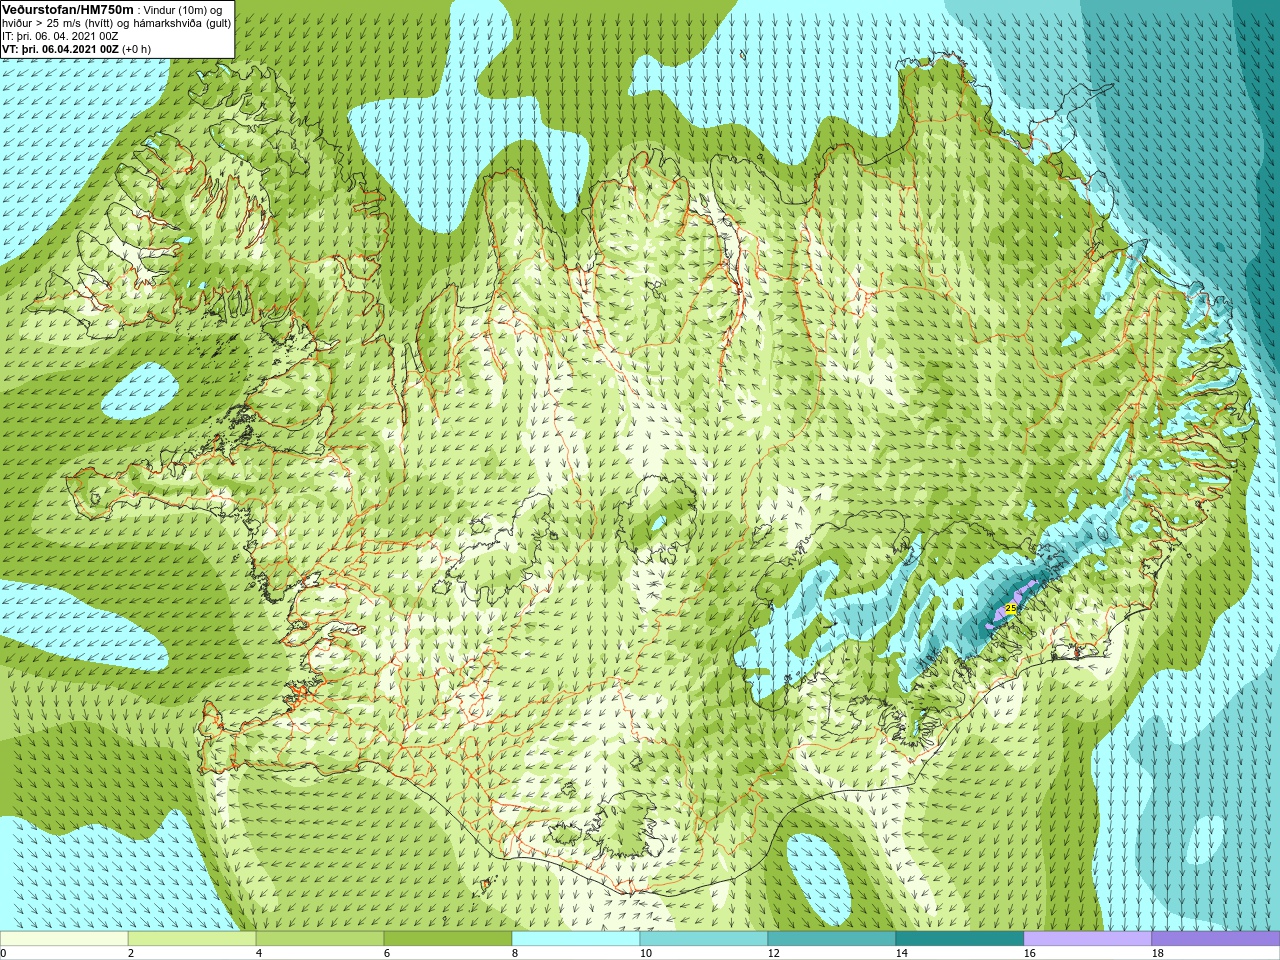Pick the turquoise 10–12 m/s legend swatch

pos(704,939)
